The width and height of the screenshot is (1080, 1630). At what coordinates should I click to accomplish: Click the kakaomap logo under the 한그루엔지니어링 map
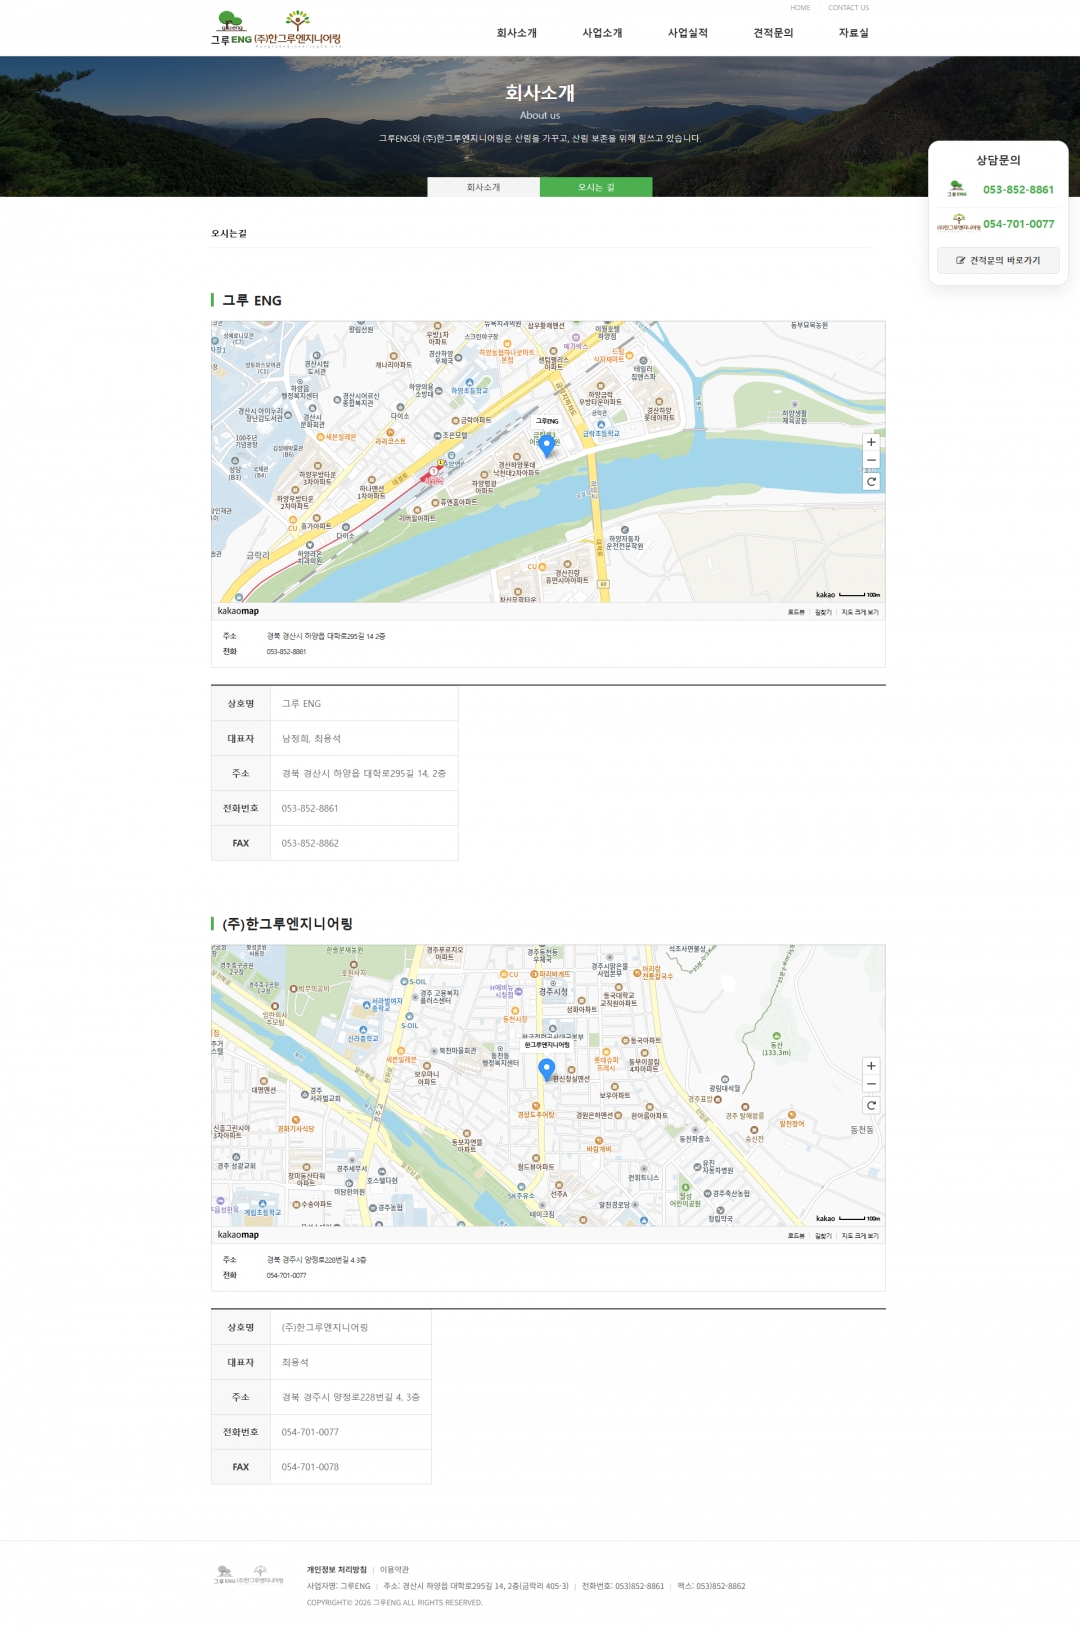click(x=238, y=1235)
